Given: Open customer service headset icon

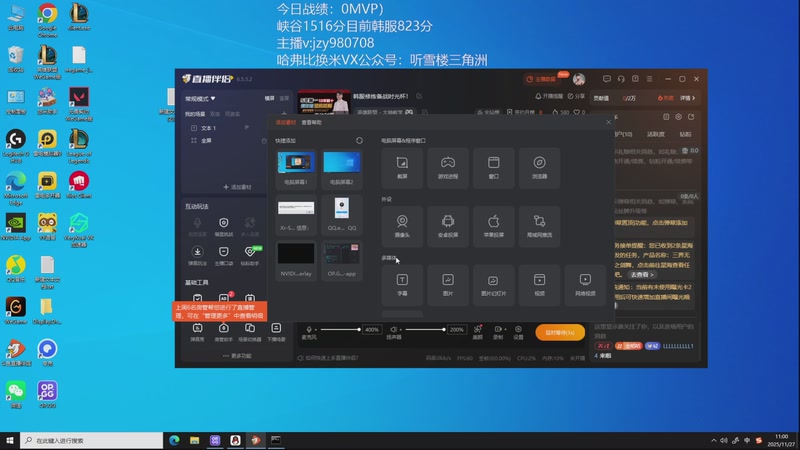Looking at the screenshot, I should 621,79.
